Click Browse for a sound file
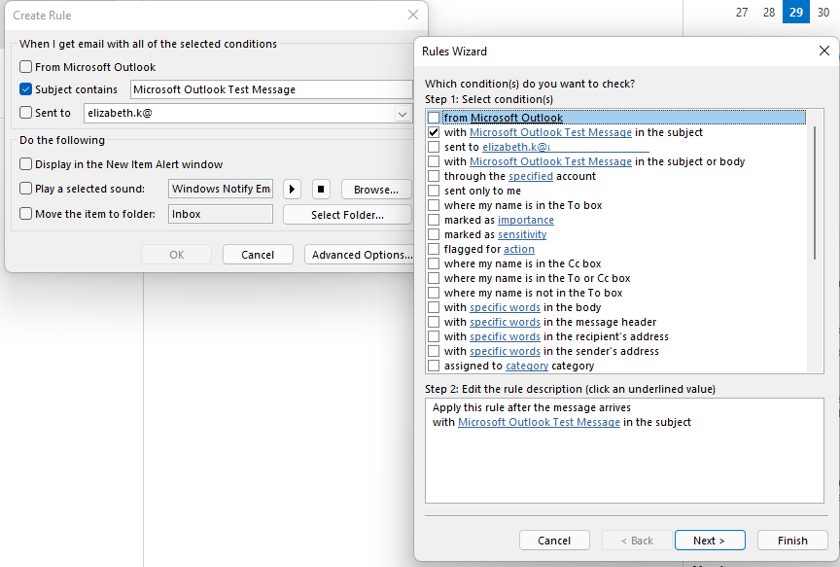 376,190
